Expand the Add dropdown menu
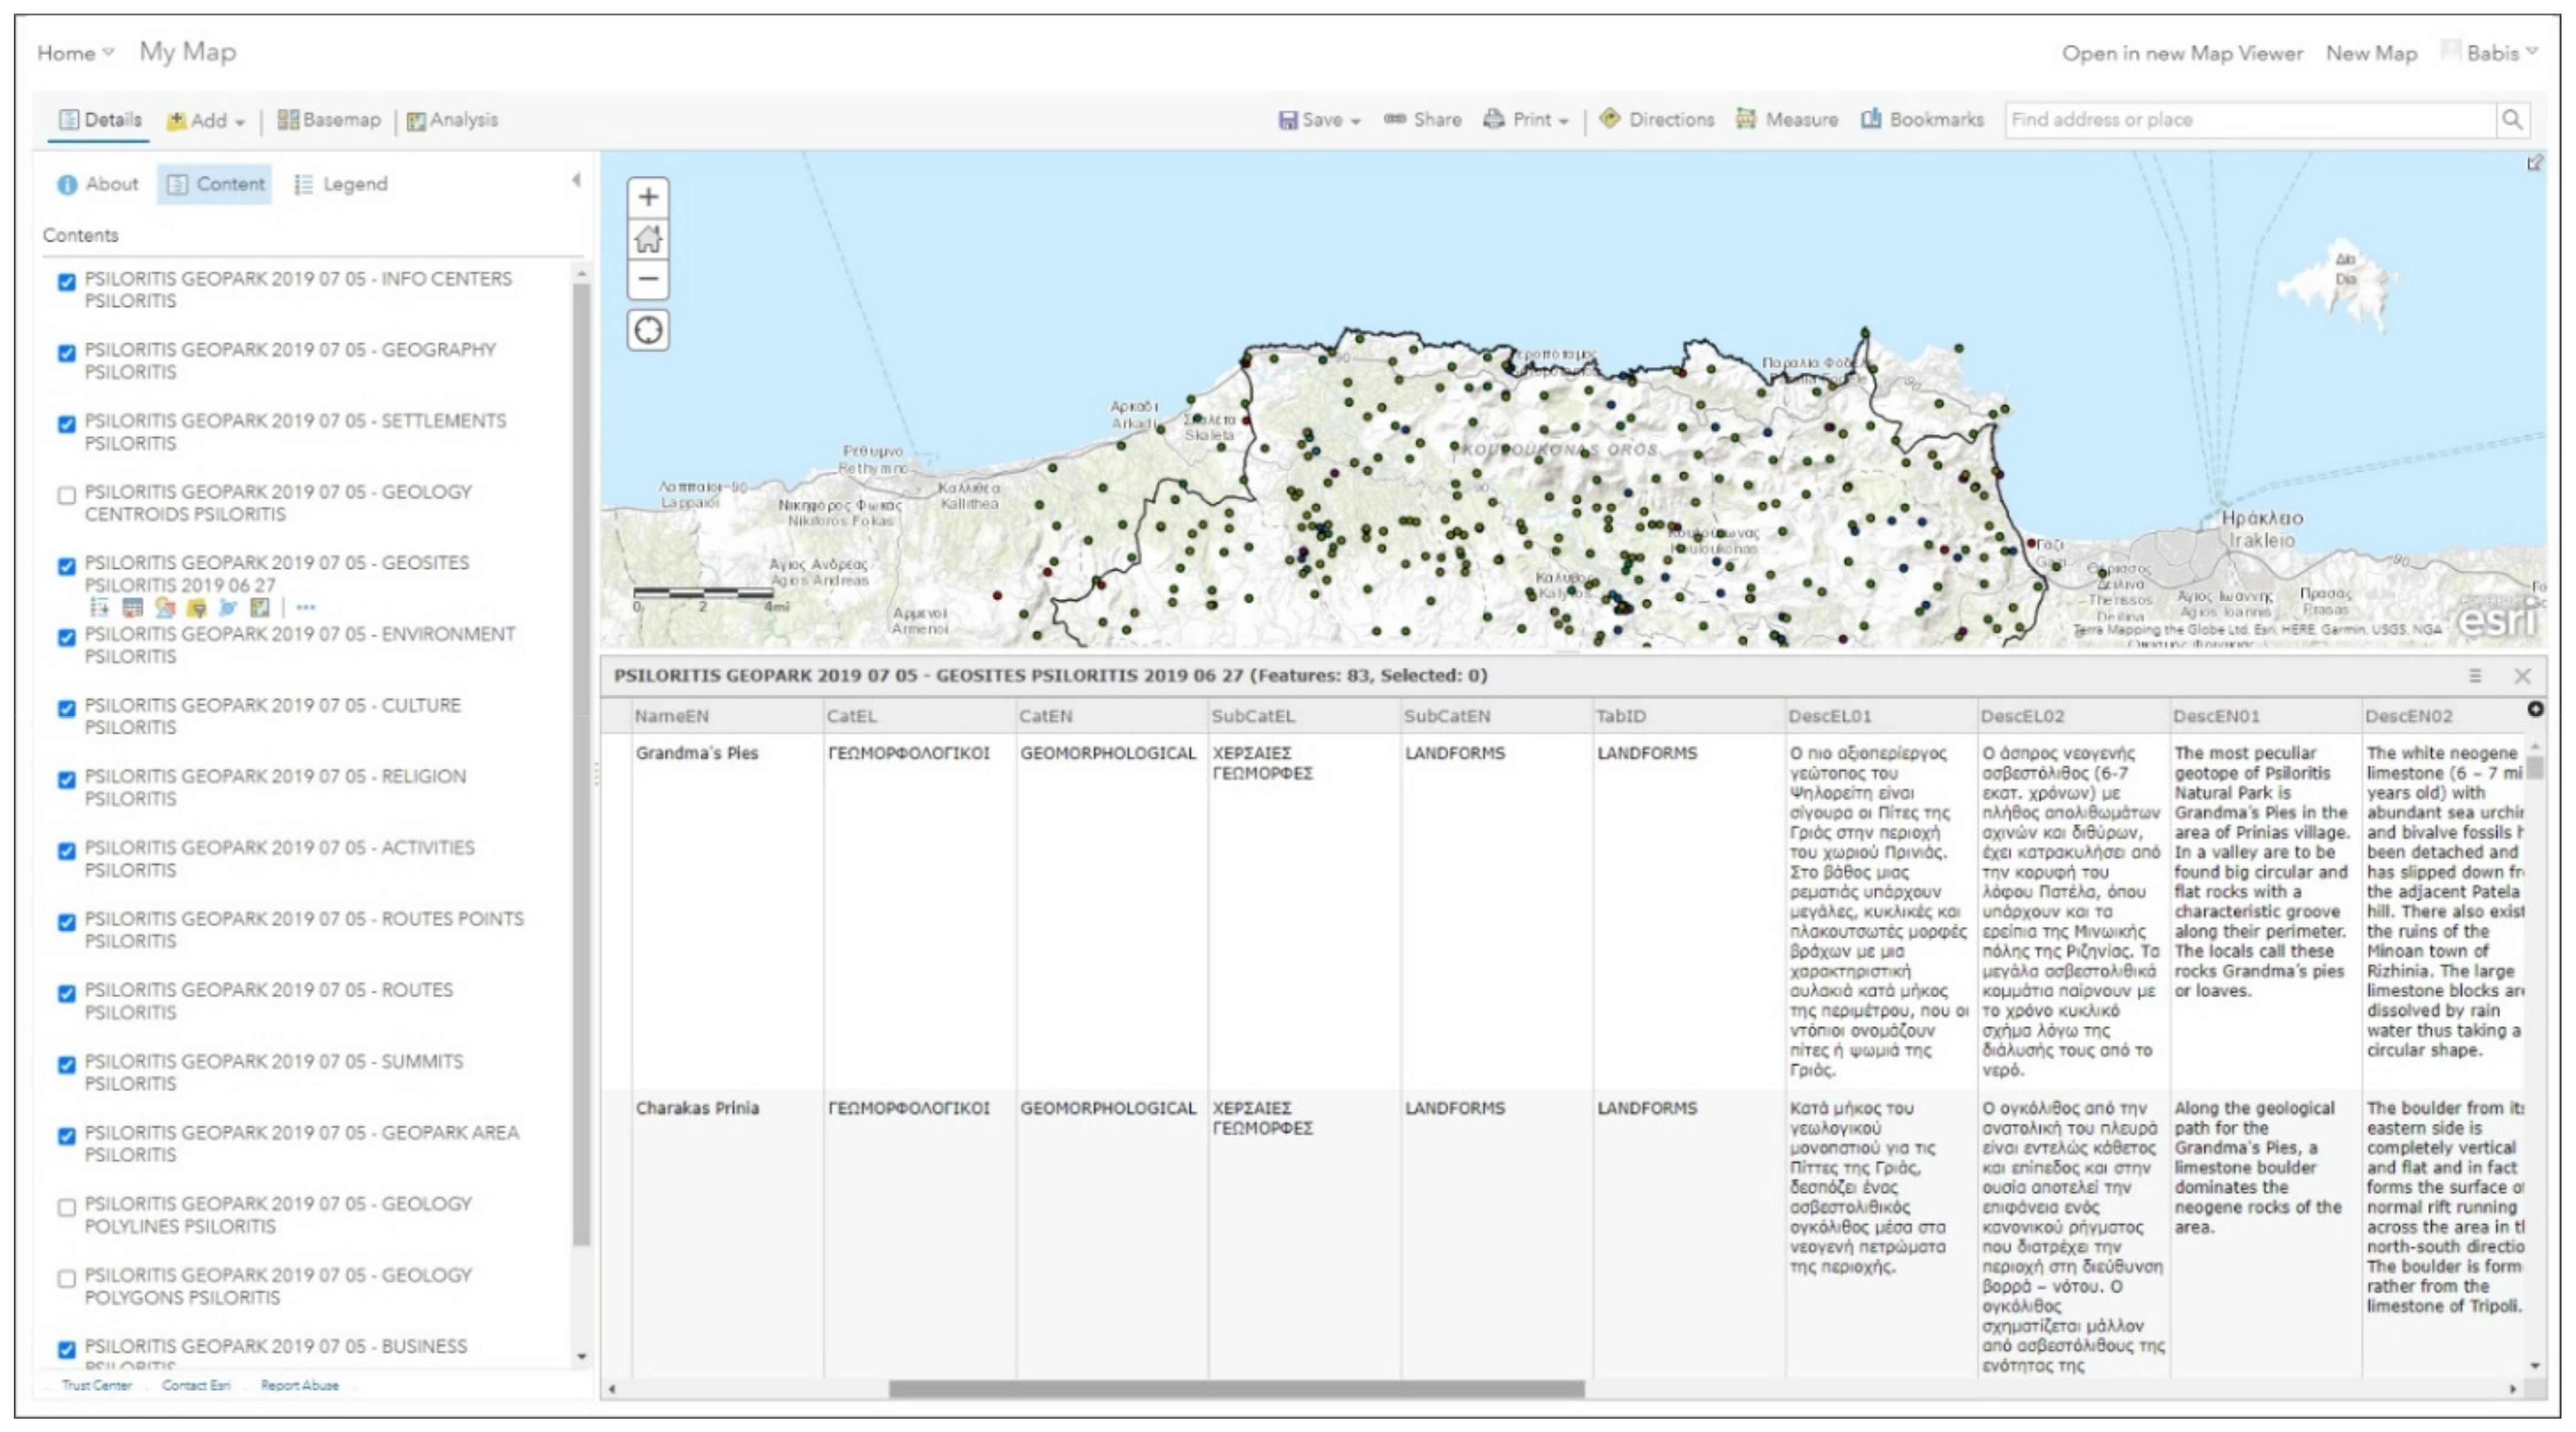 tap(207, 121)
